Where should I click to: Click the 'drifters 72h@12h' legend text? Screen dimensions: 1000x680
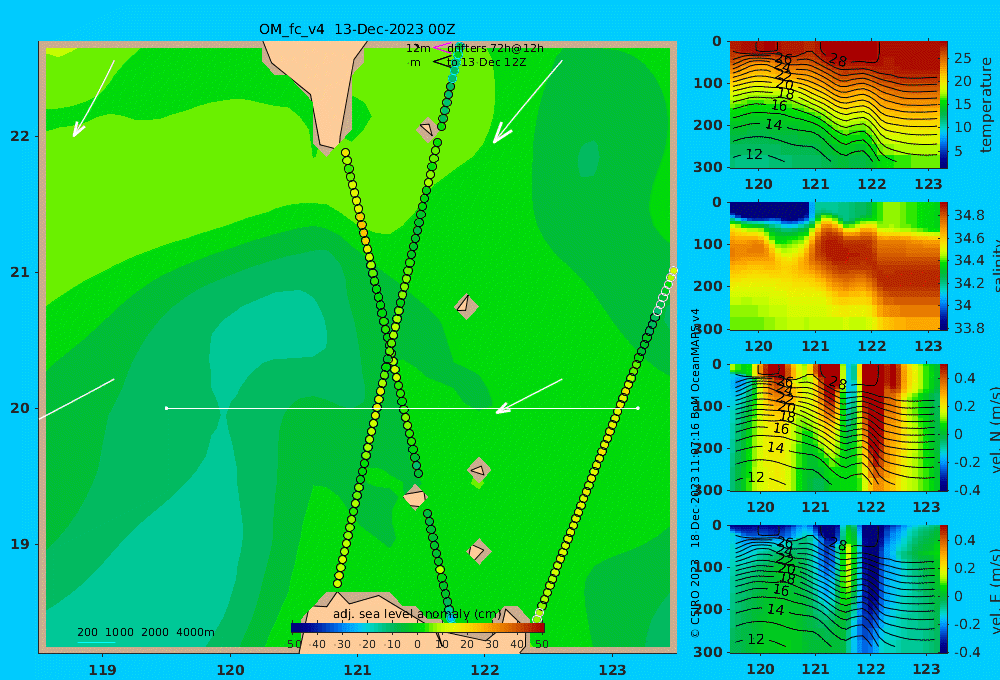click(x=496, y=48)
